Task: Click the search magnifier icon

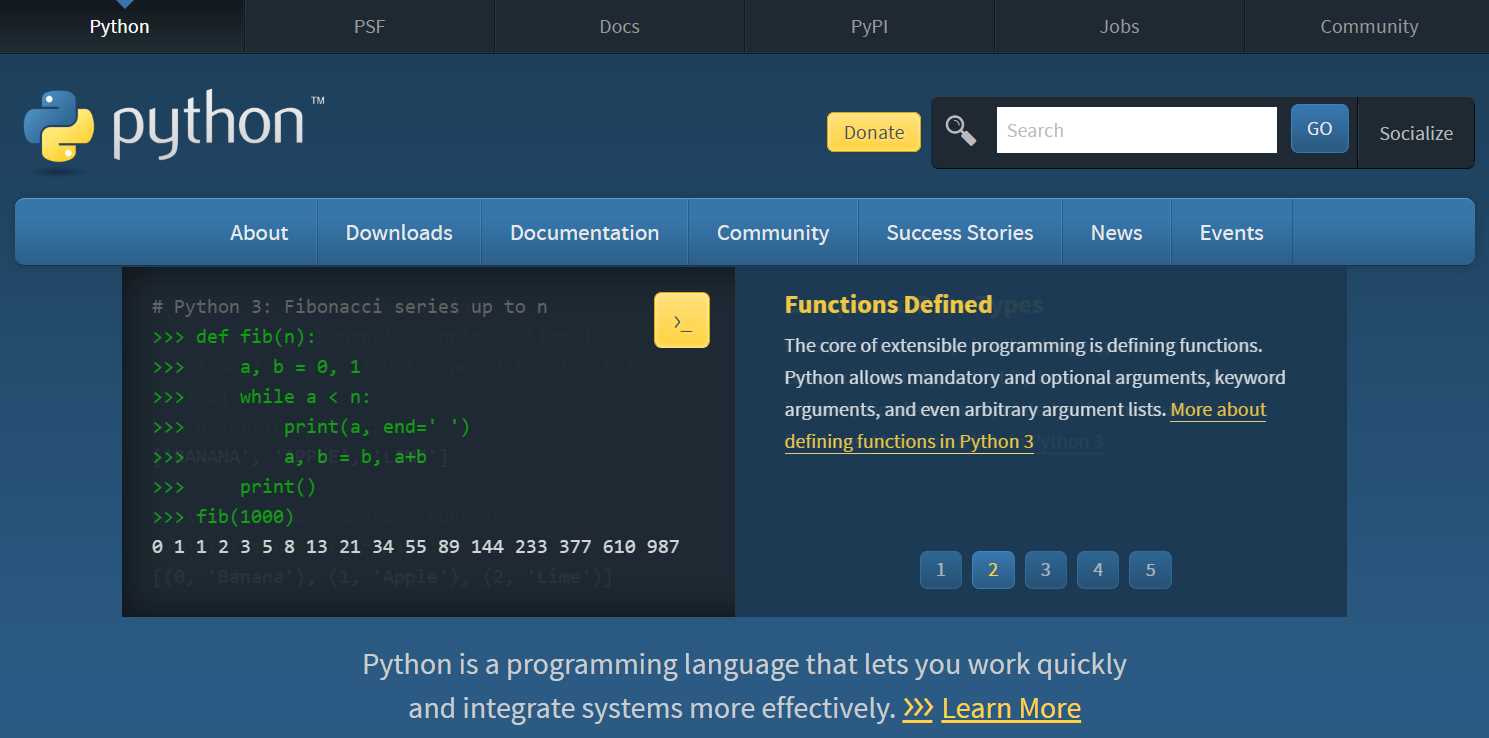Action: tap(960, 130)
